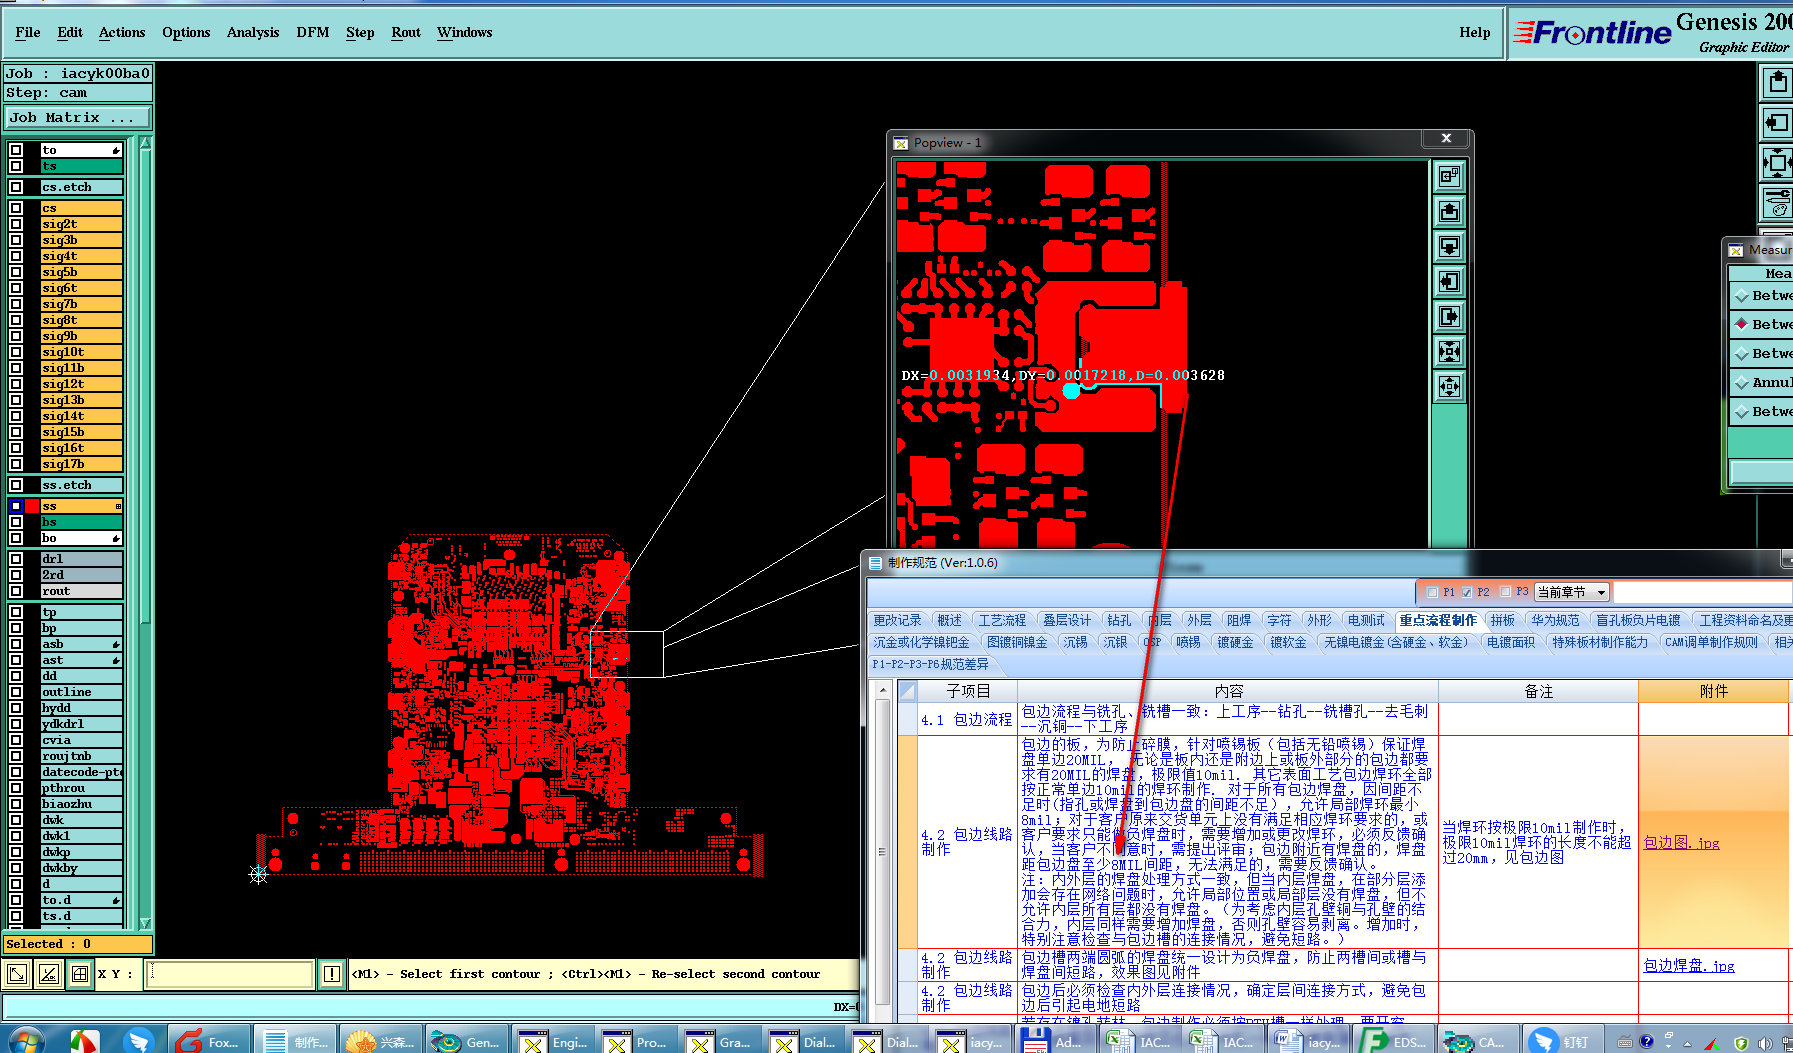The image size is (1793, 1053).
Task: Toggle display box for layer ss
Action: click(16, 506)
